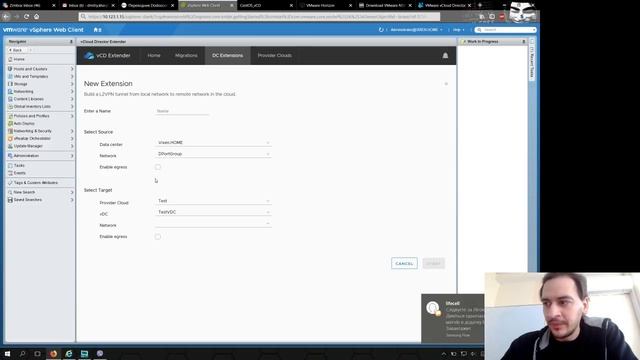Click the browser address bar

[260, 16]
